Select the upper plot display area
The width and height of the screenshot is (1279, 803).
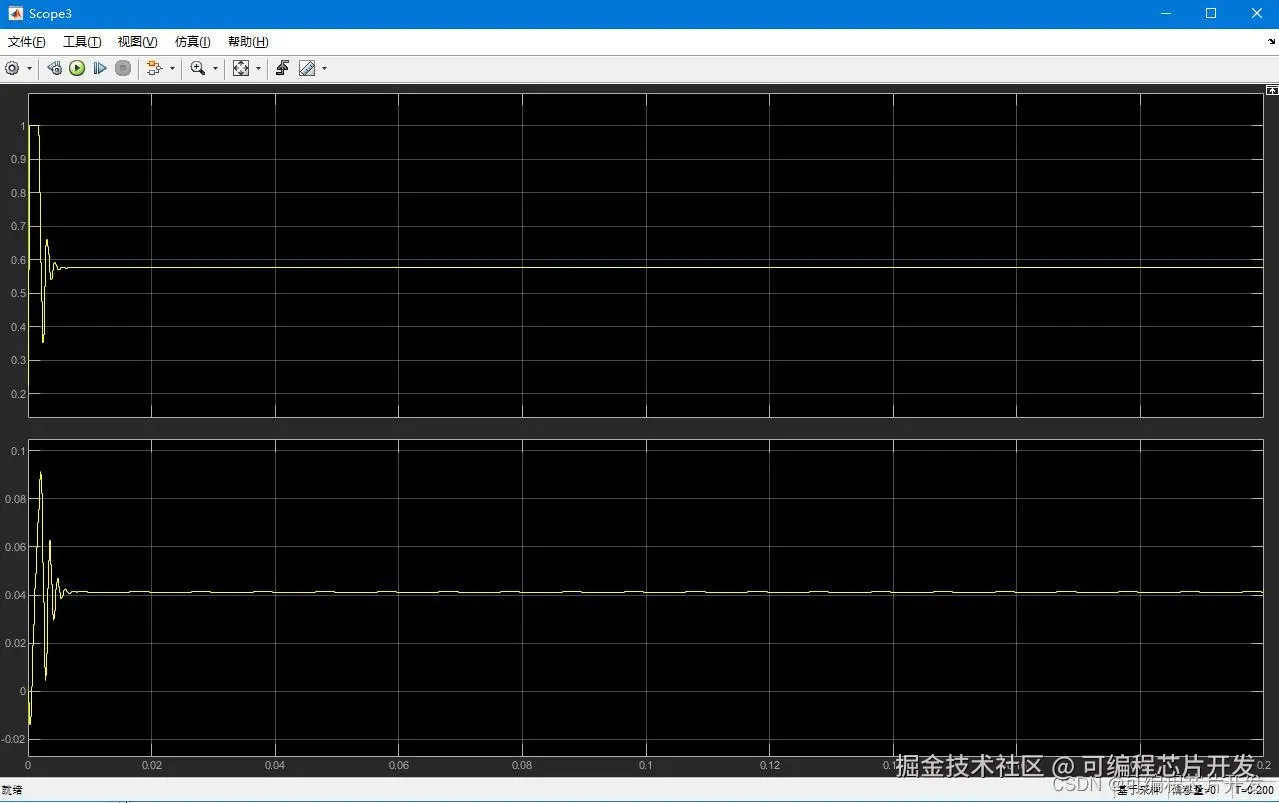click(645, 255)
